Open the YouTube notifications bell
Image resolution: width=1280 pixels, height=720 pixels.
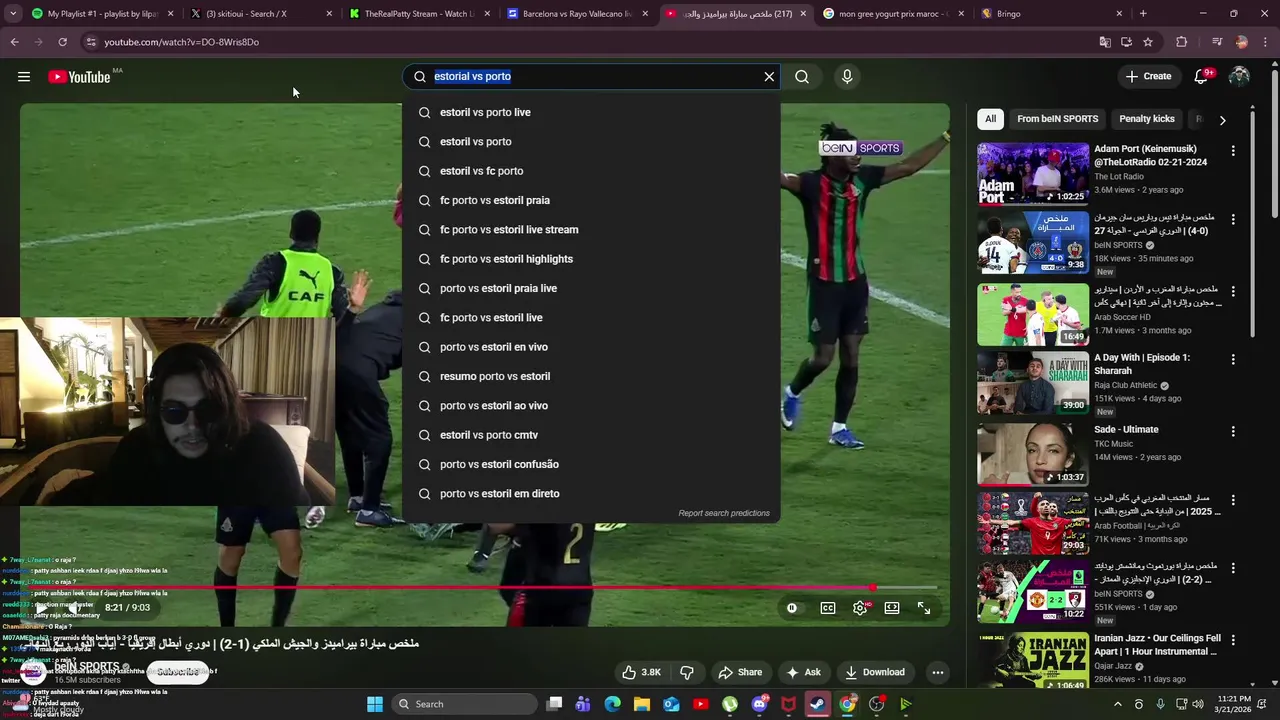(x=1202, y=77)
